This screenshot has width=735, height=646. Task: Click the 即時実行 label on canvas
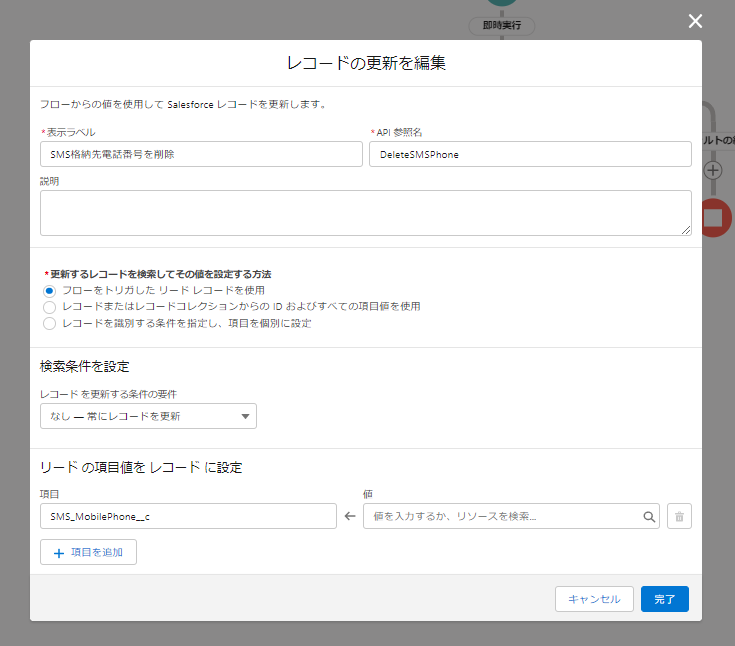[x=502, y=25]
